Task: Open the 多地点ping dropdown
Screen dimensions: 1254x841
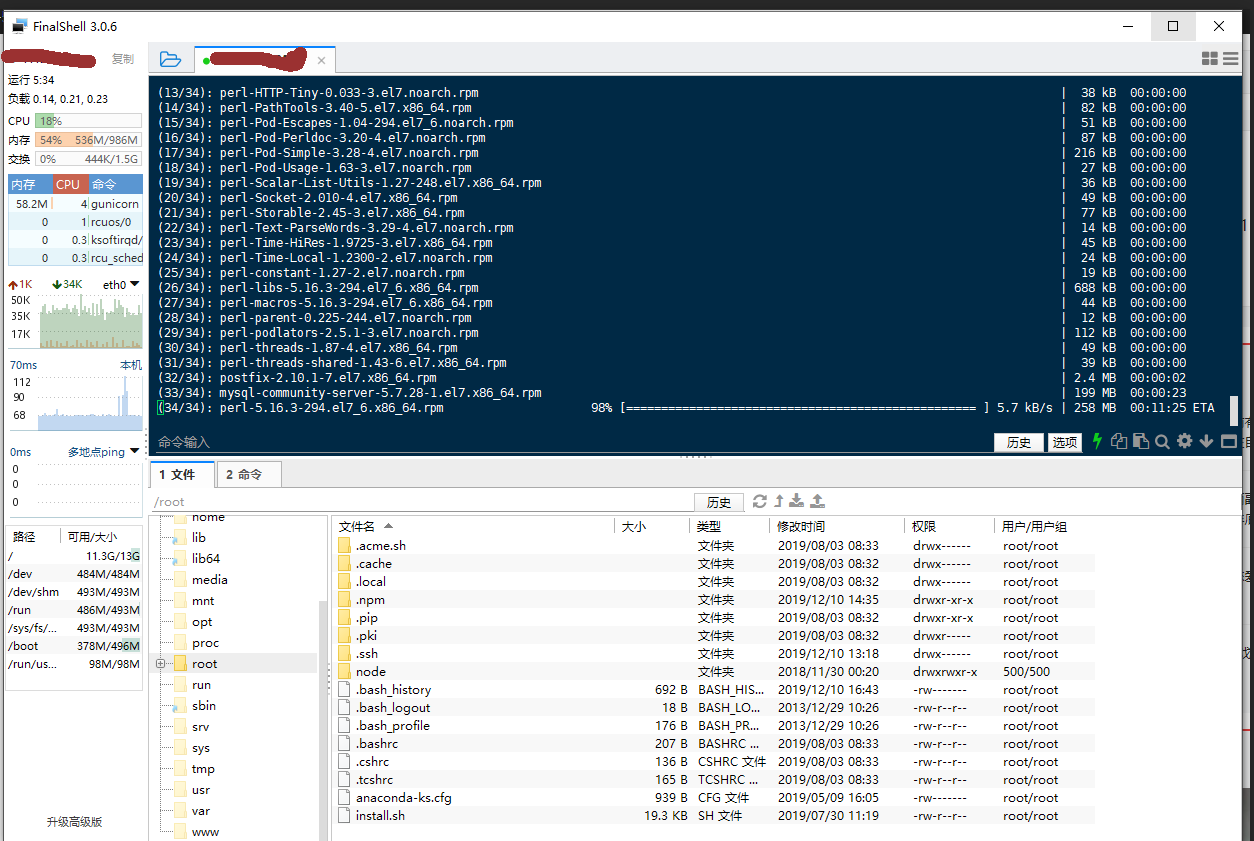Action: click(x=104, y=452)
